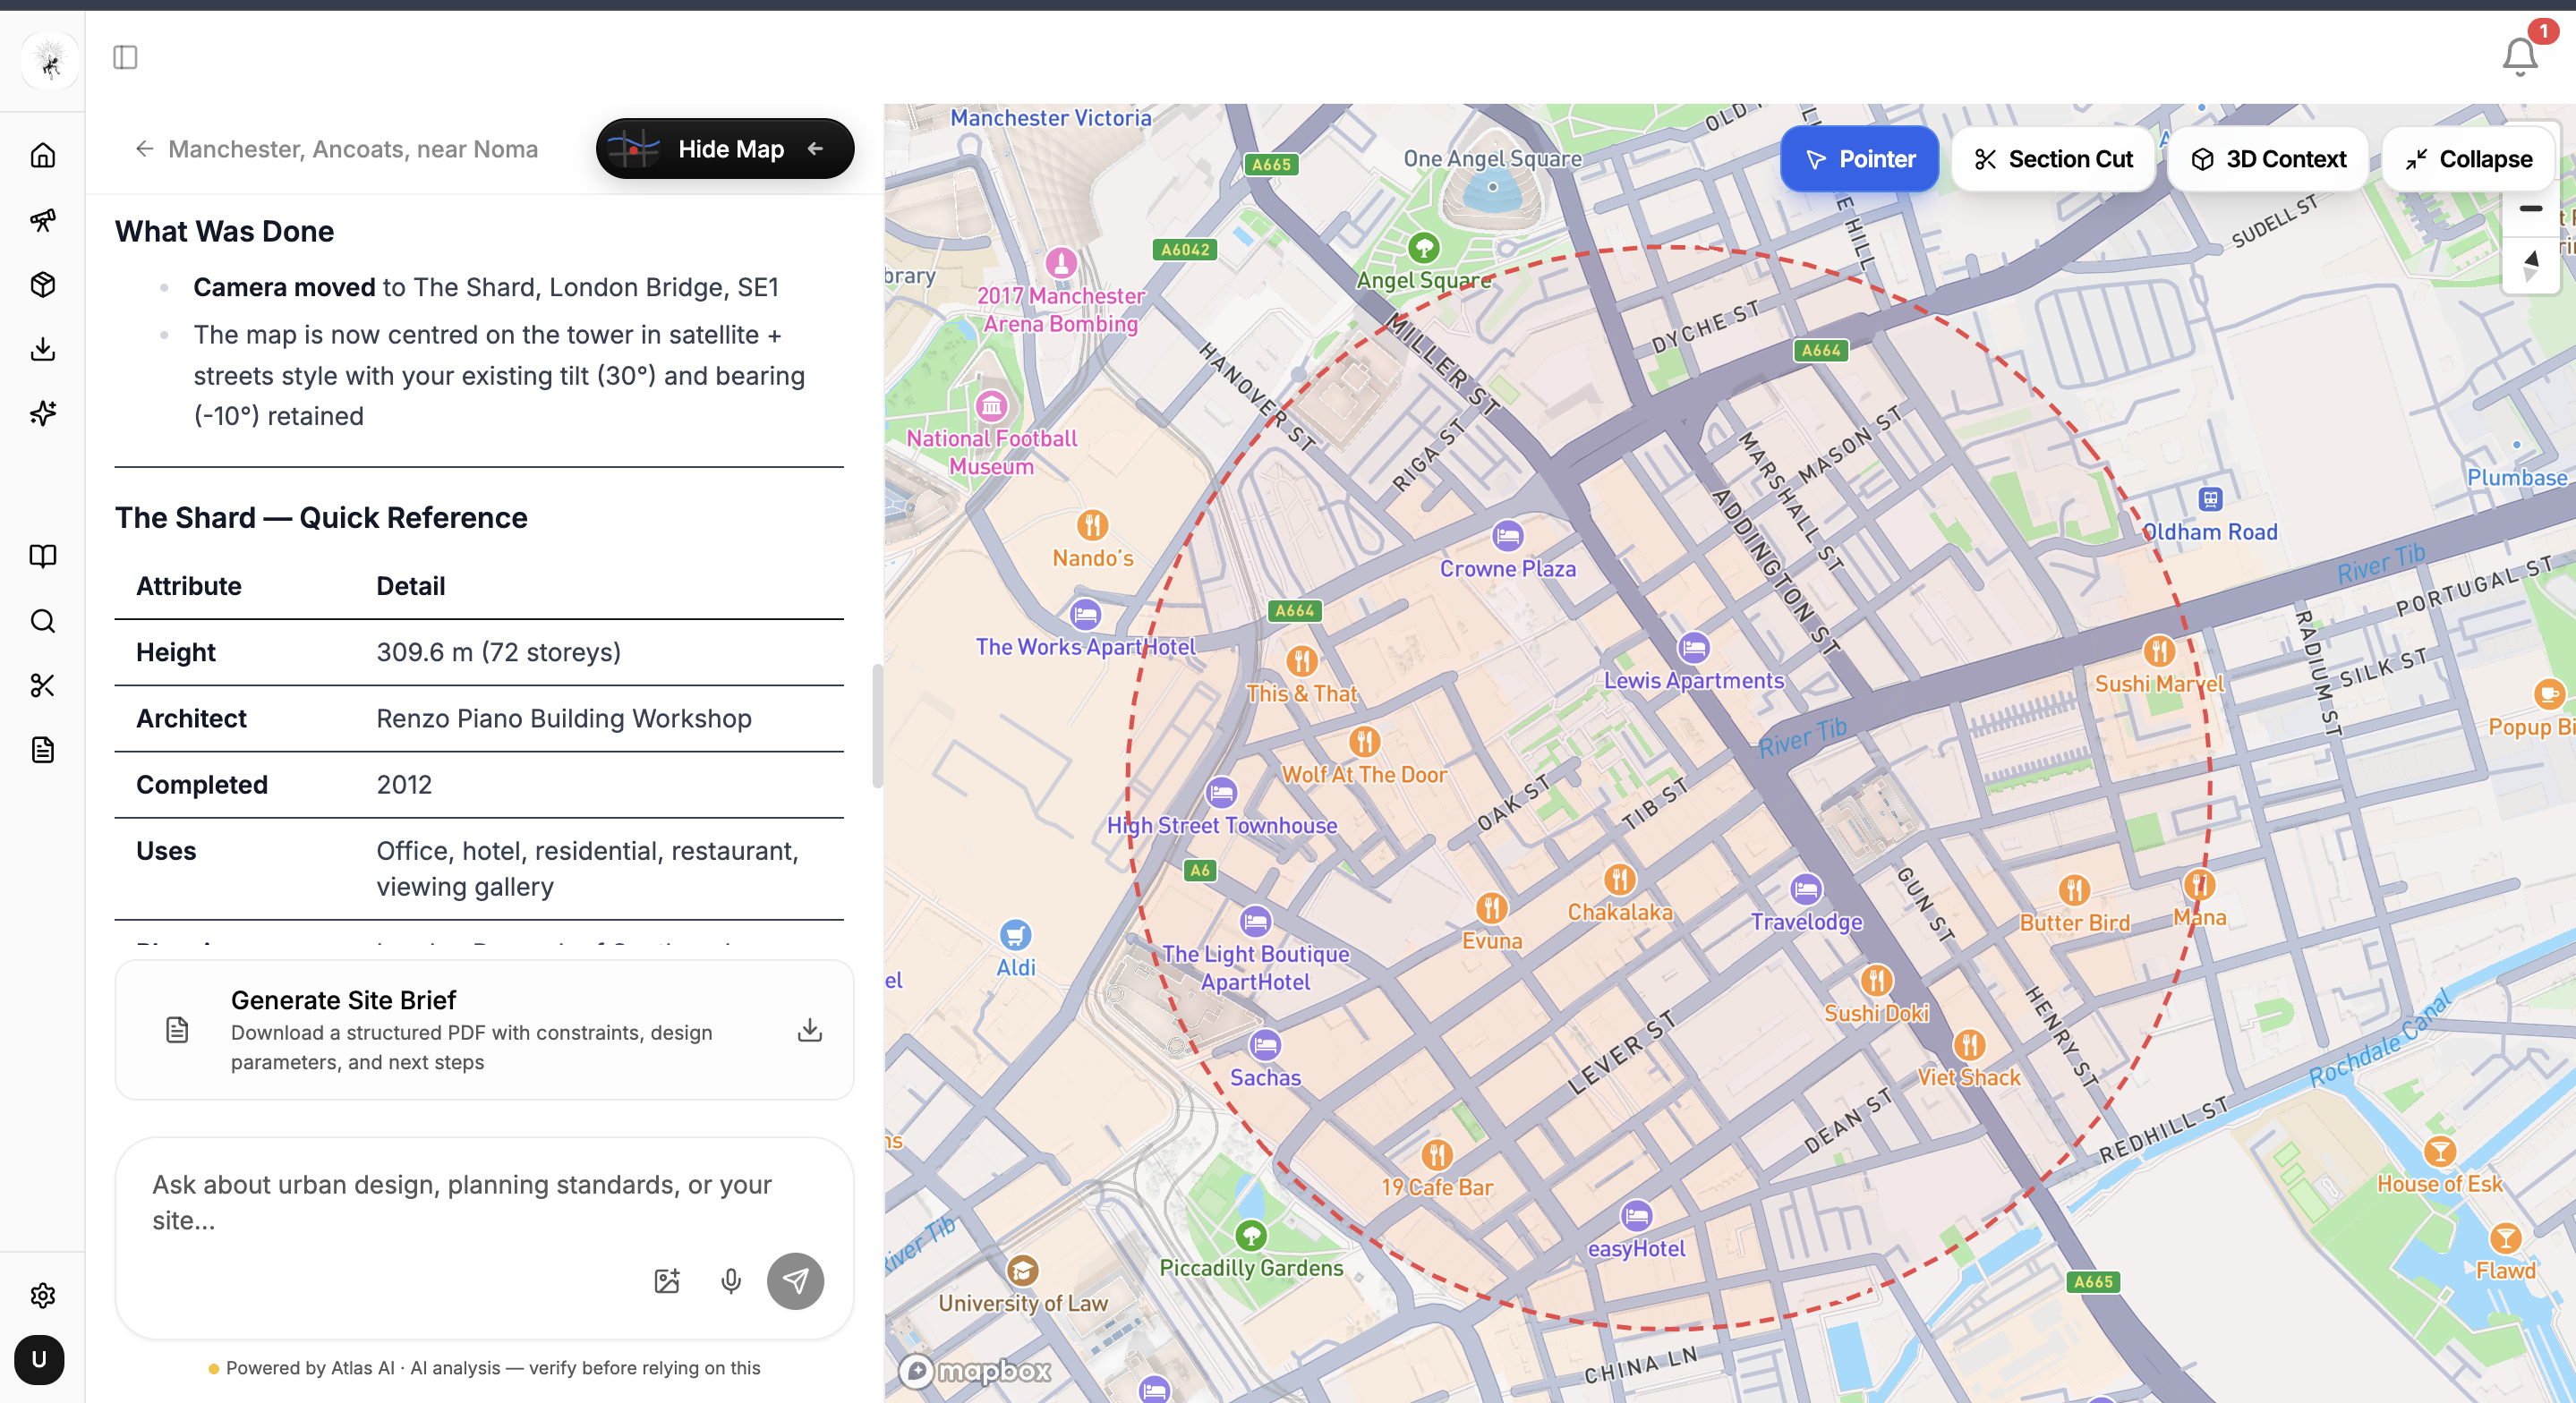Select the University of Law marker
The width and height of the screenshot is (2576, 1403).
click(x=1022, y=1271)
